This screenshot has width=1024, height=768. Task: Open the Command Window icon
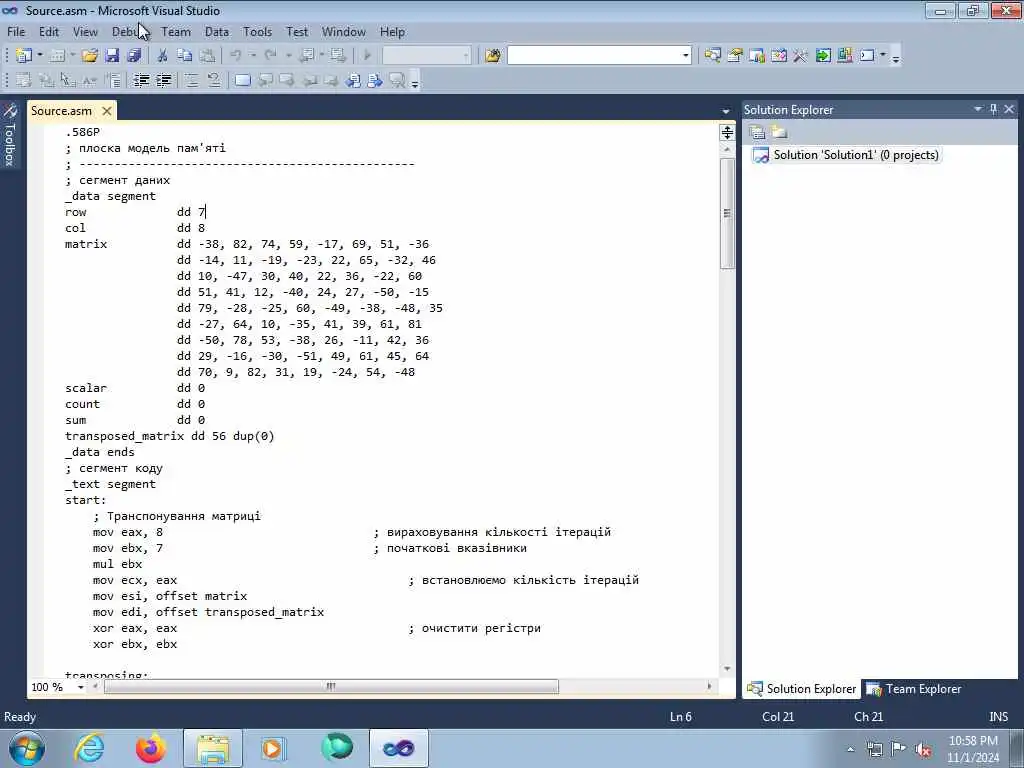click(x=867, y=56)
